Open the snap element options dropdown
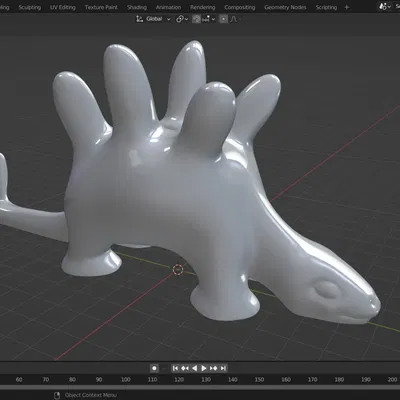 click(209, 19)
